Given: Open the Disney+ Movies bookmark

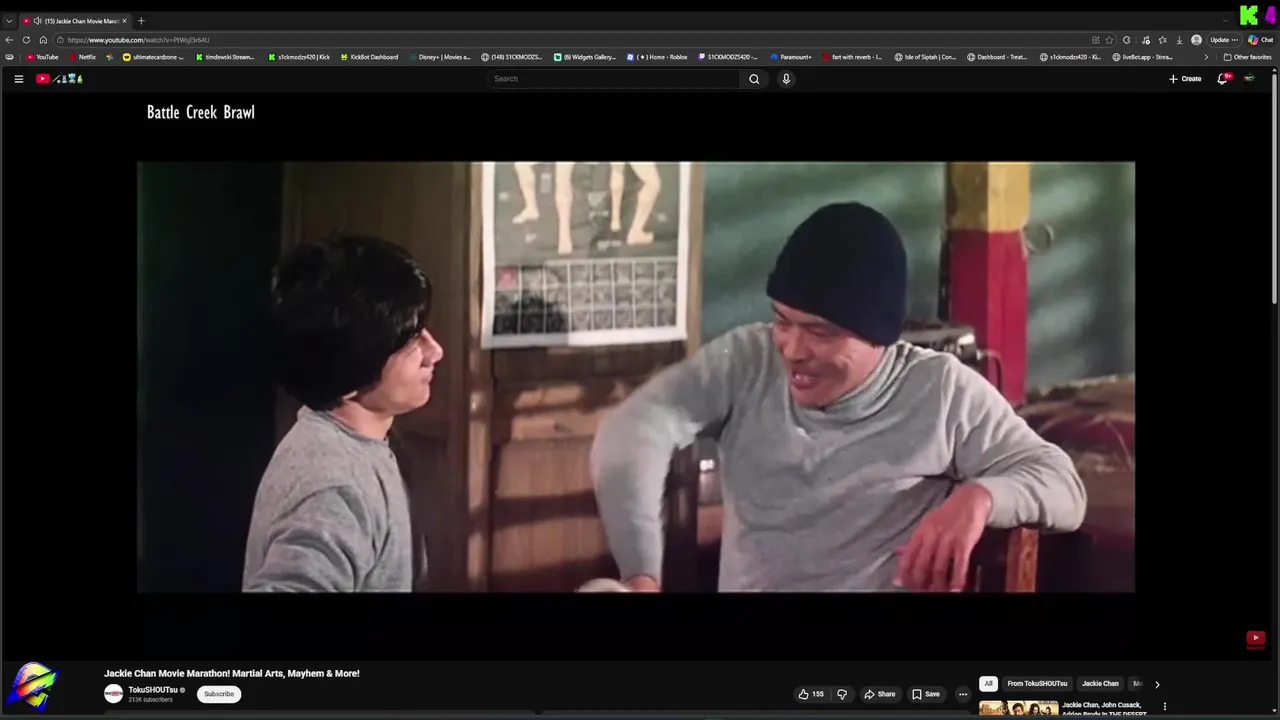Looking at the screenshot, I should pos(438,57).
